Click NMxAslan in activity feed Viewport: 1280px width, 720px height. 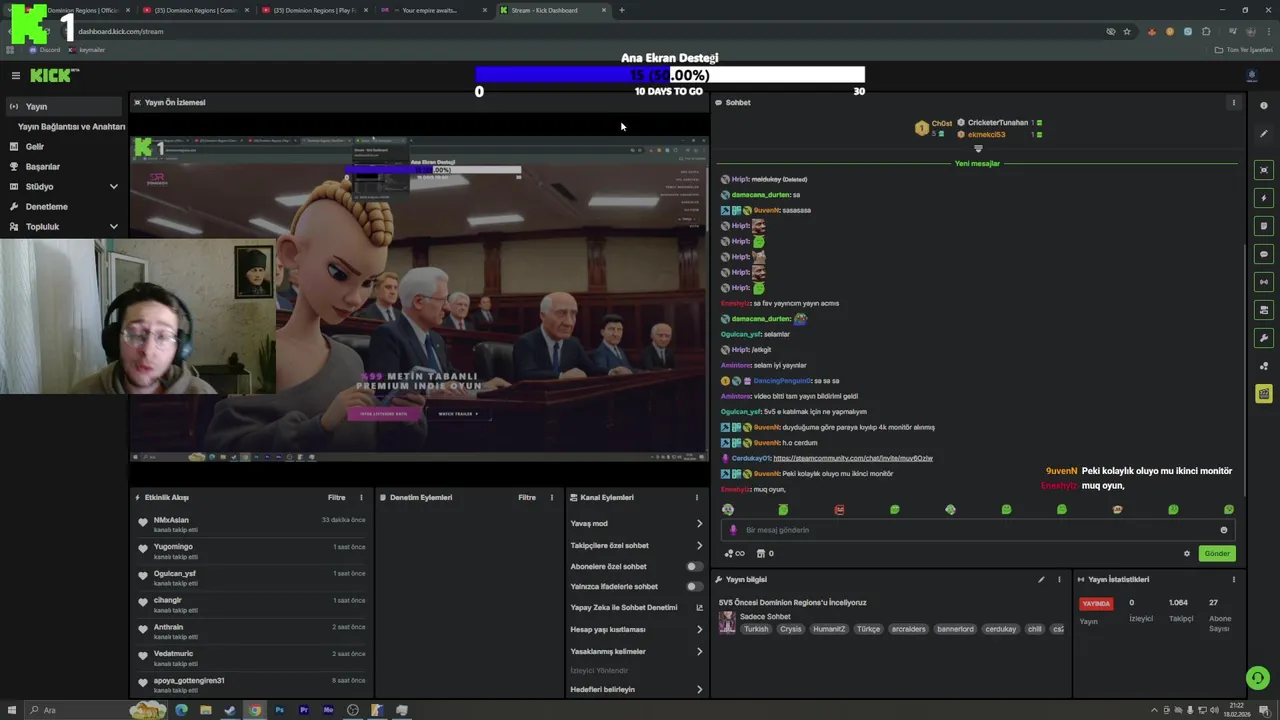point(171,520)
